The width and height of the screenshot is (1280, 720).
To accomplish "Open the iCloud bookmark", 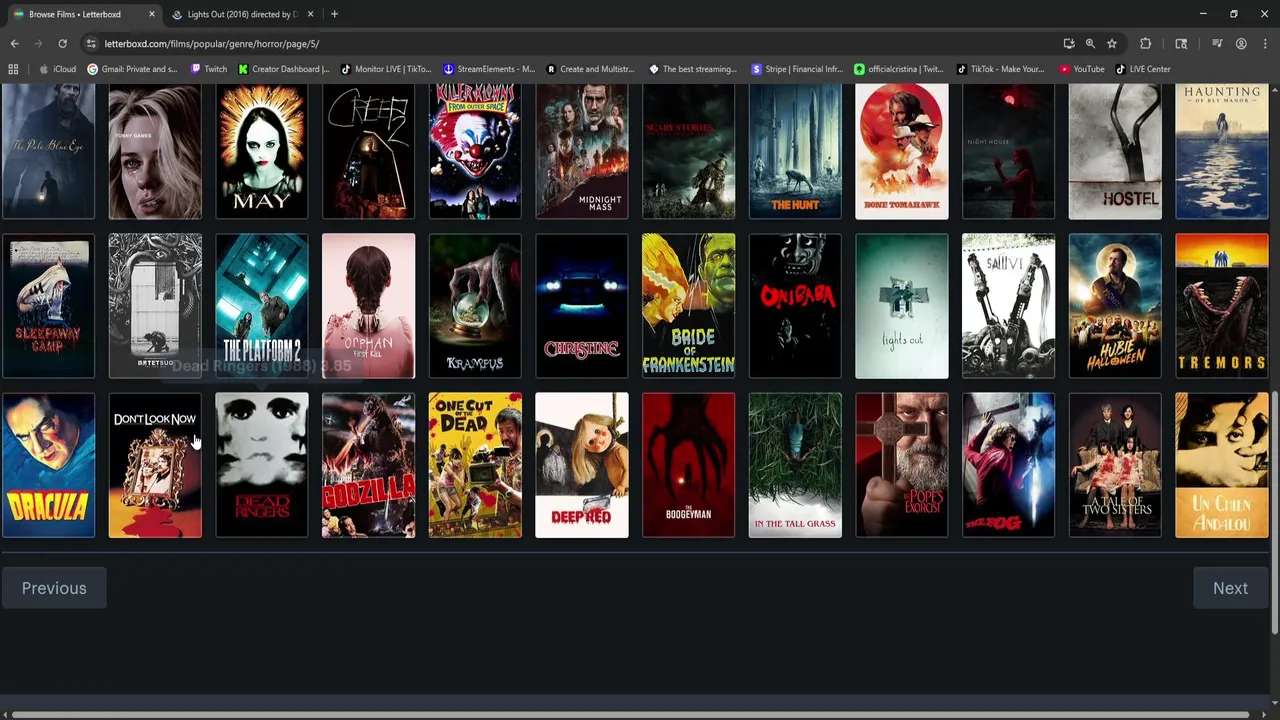I will [x=57, y=69].
